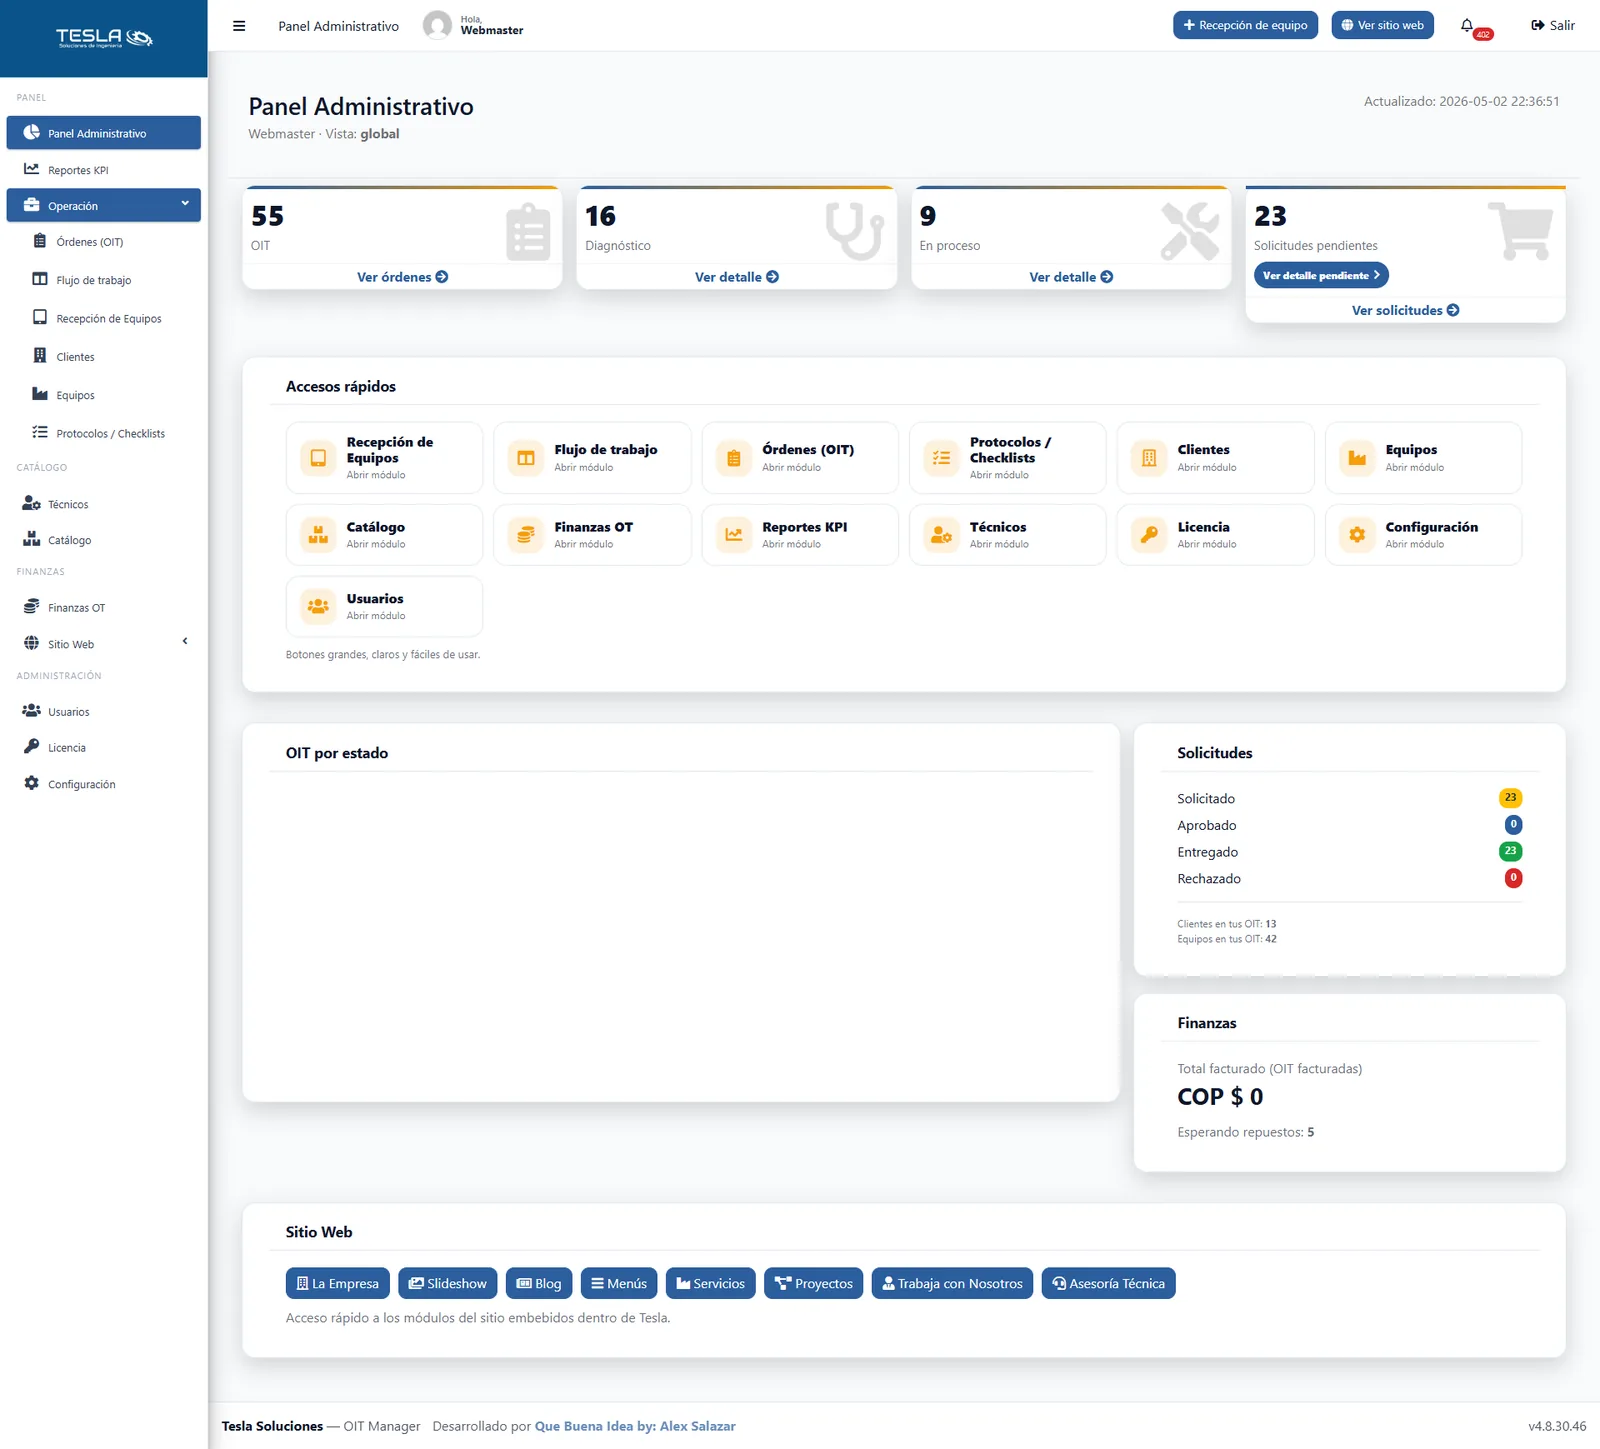
Task: Click Ver detalle pendiente chevron button
Action: click(1321, 275)
